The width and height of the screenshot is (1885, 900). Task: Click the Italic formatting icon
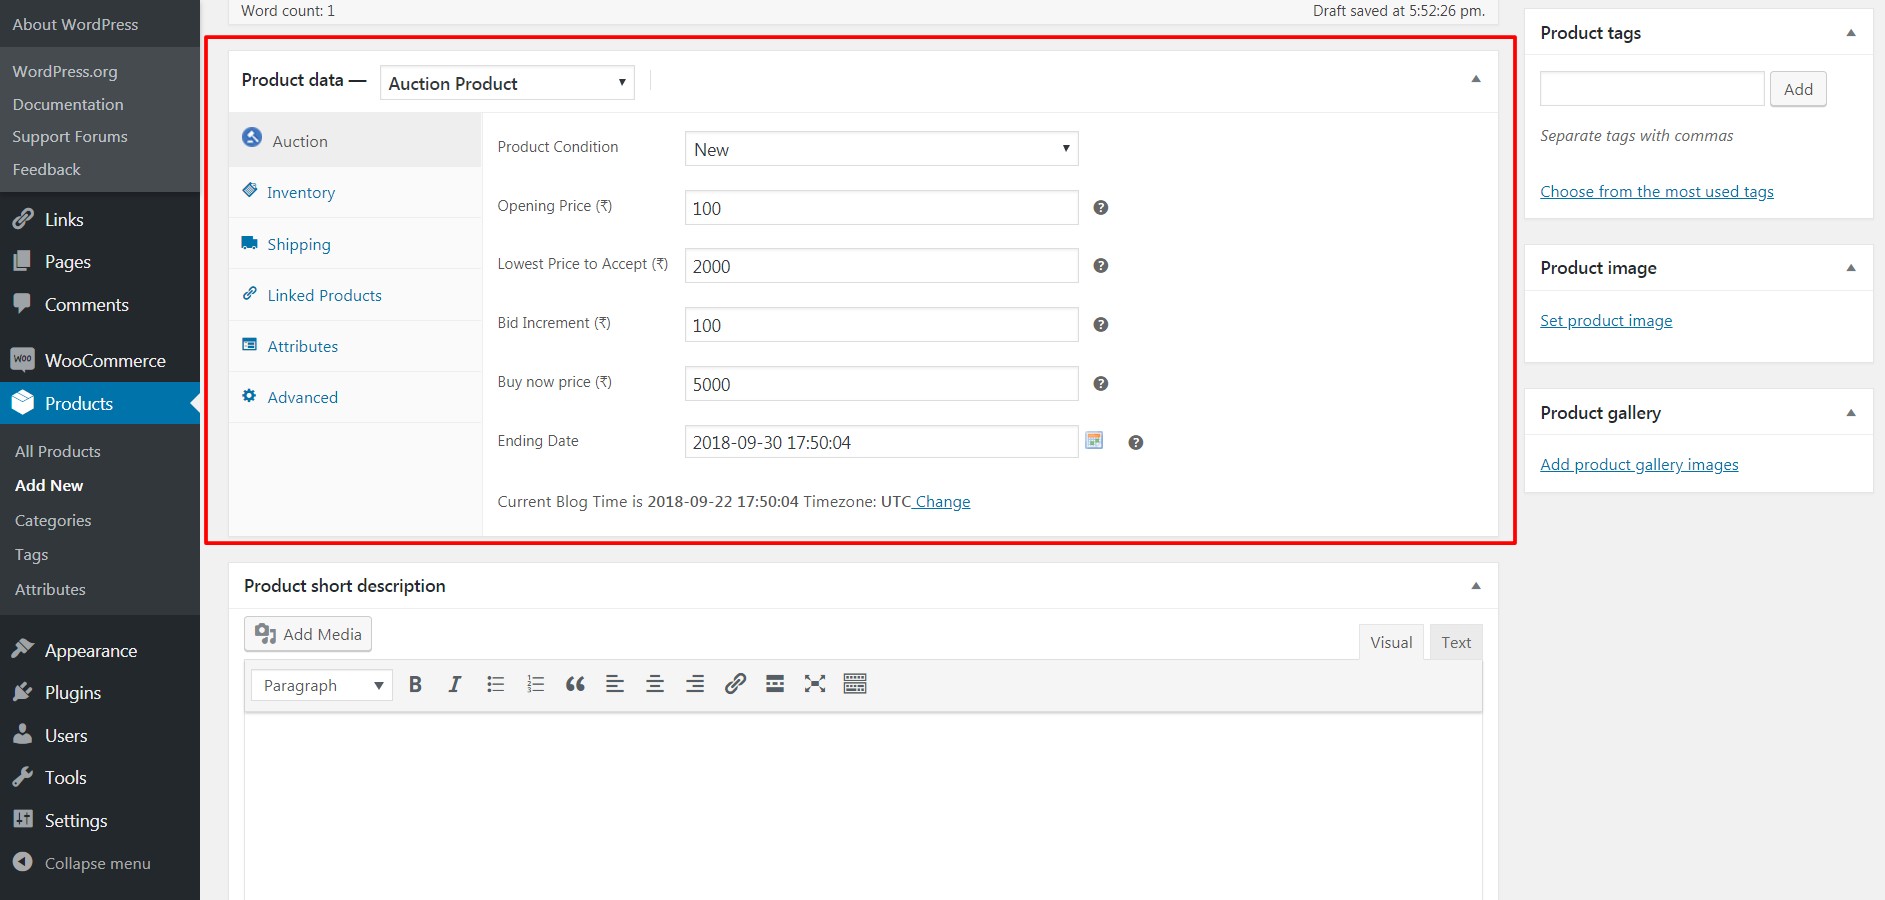(x=455, y=684)
